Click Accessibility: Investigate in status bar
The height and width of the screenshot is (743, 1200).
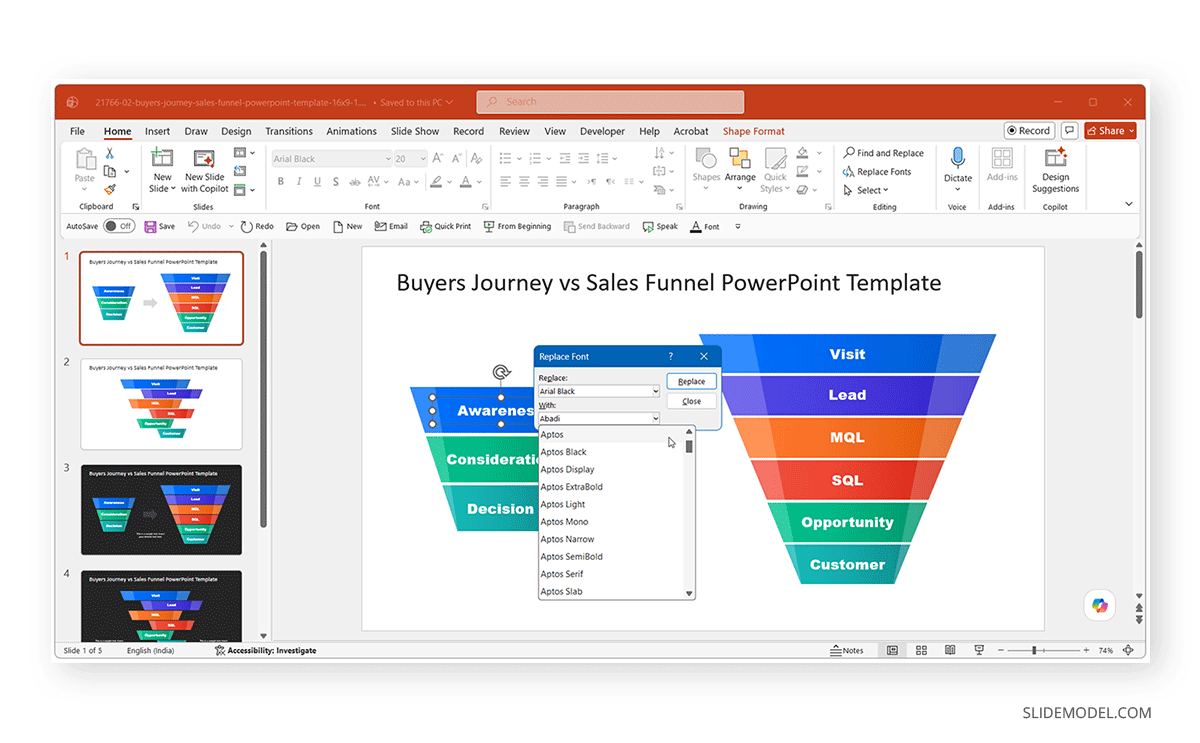tap(265, 650)
